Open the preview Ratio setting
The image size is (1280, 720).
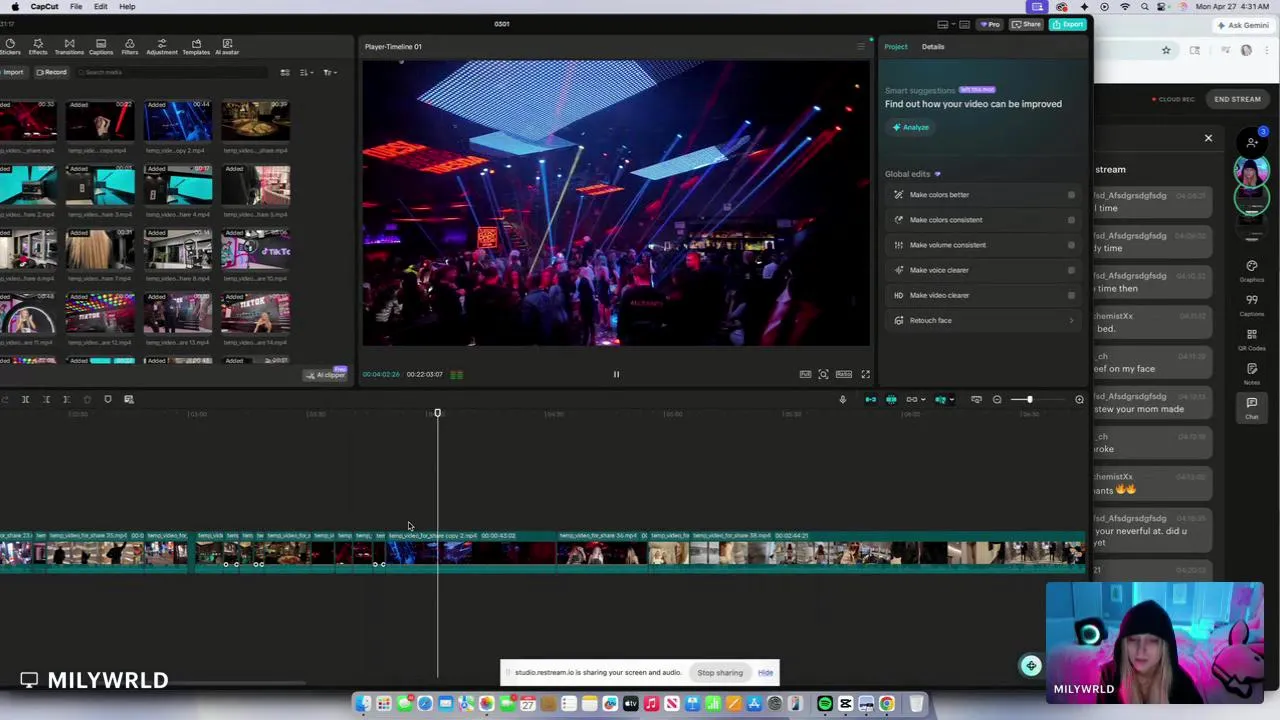pos(844,374)
